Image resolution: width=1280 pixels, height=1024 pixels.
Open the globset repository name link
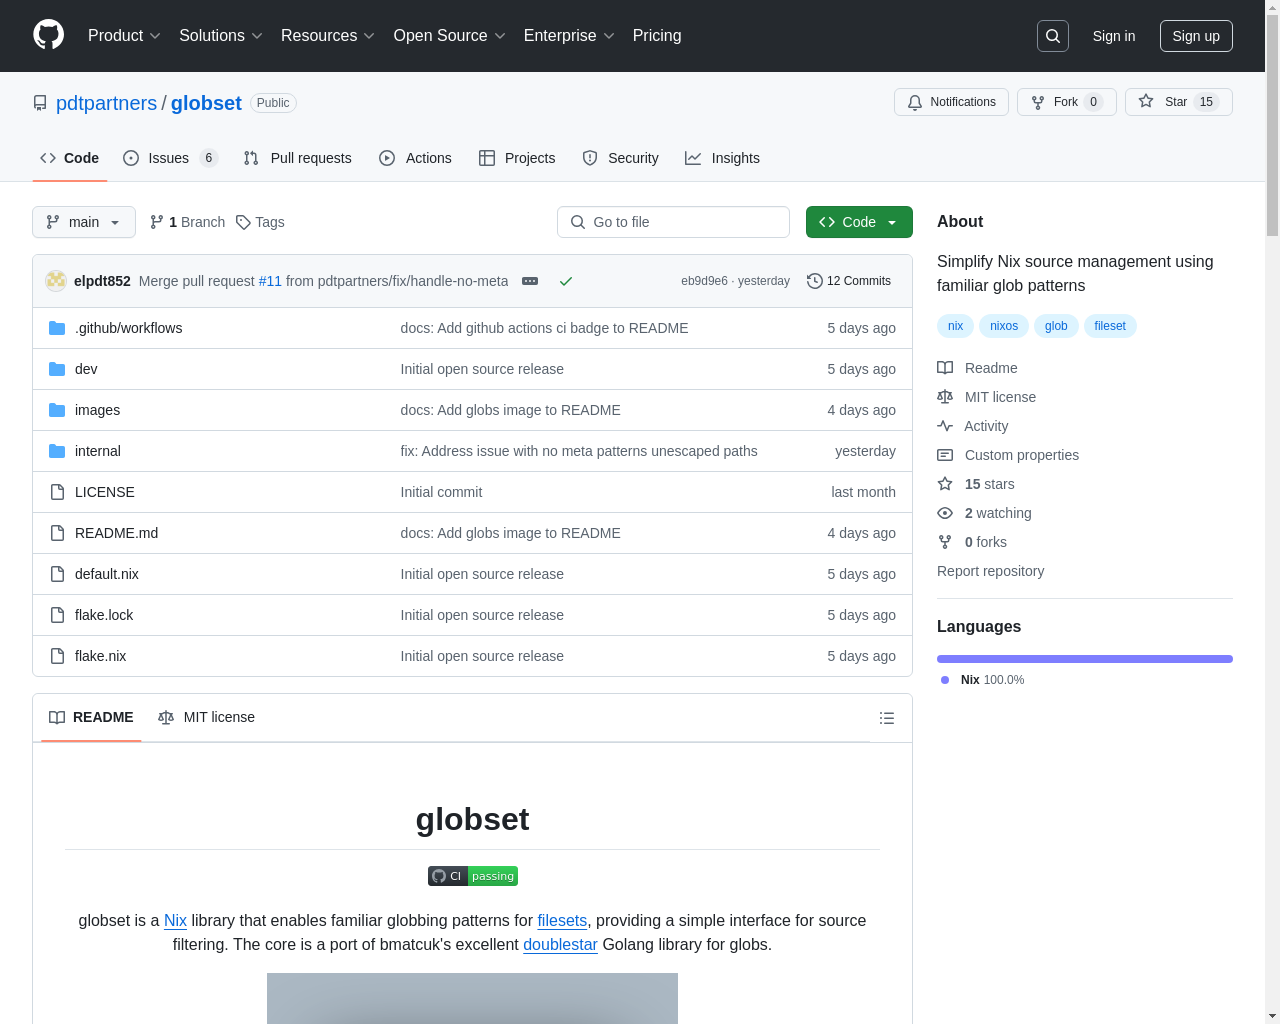pos(206,103)
